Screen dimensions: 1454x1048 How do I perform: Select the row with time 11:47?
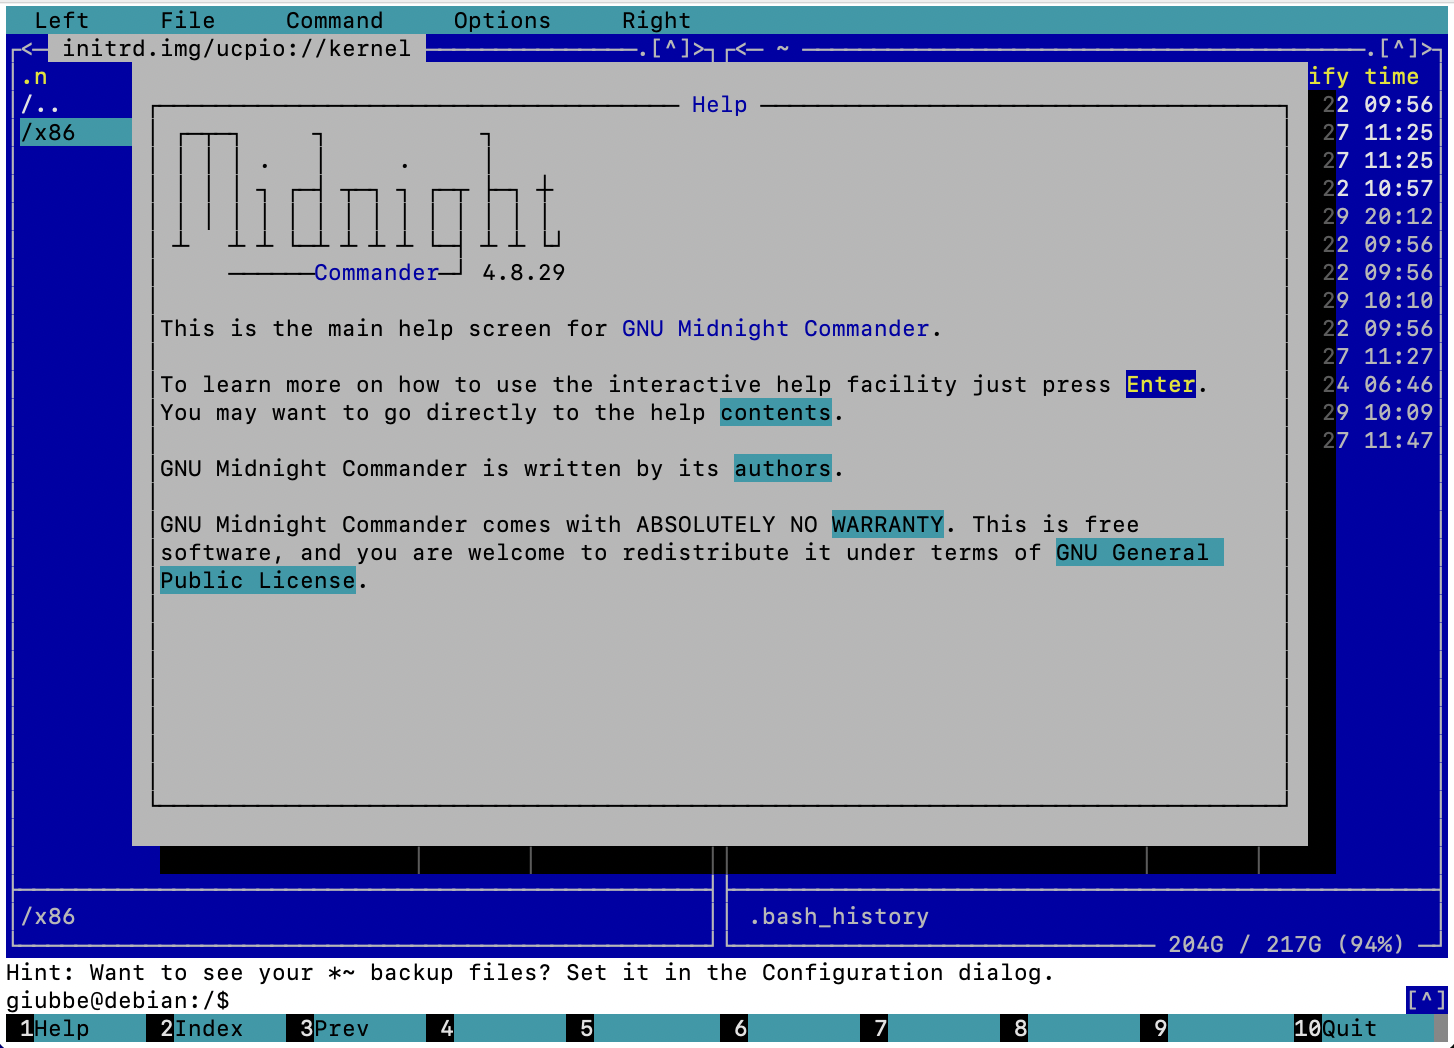coord(1377,440)
